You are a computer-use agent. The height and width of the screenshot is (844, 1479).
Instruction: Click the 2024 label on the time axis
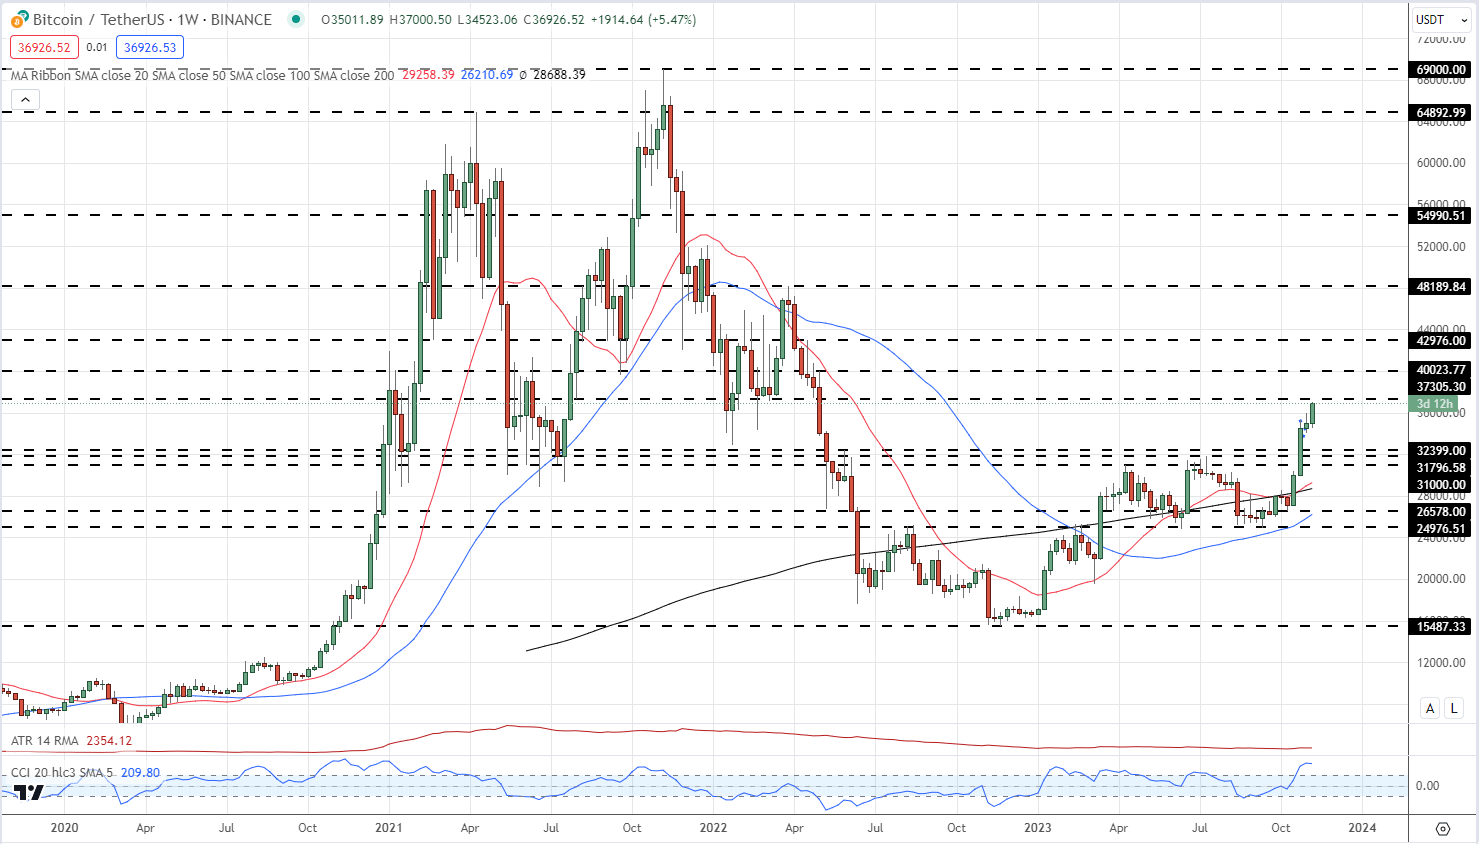click(1362, 828)
